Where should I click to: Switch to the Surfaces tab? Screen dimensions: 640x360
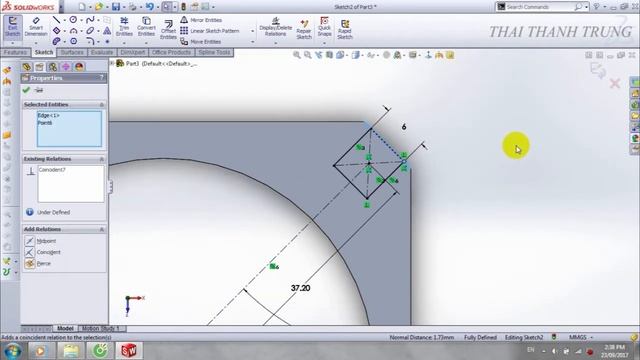click(72, 53)
